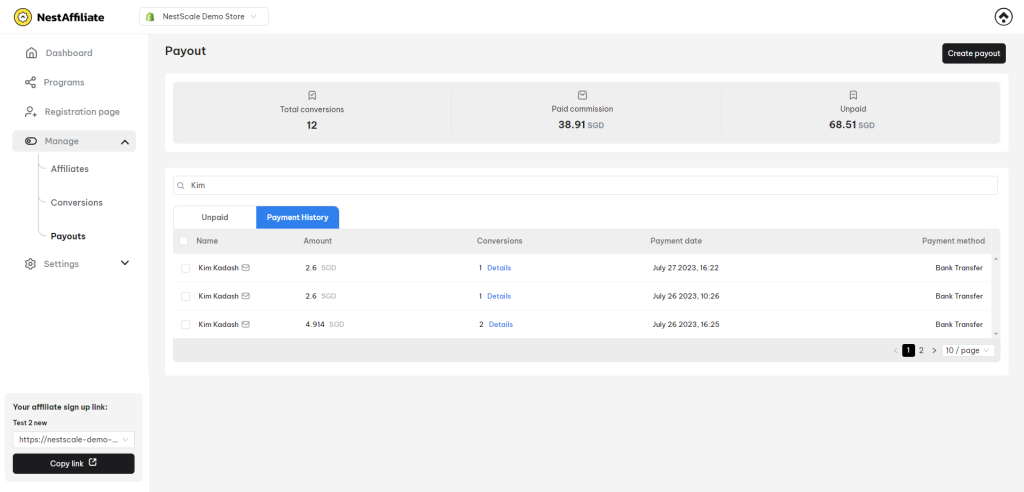Go to page 2
Screen dimensions: 1024x492
click(x=921, y=351)
